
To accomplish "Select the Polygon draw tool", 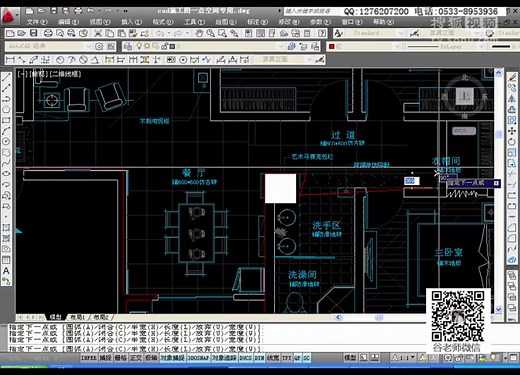I will click(x=6, y=109).
